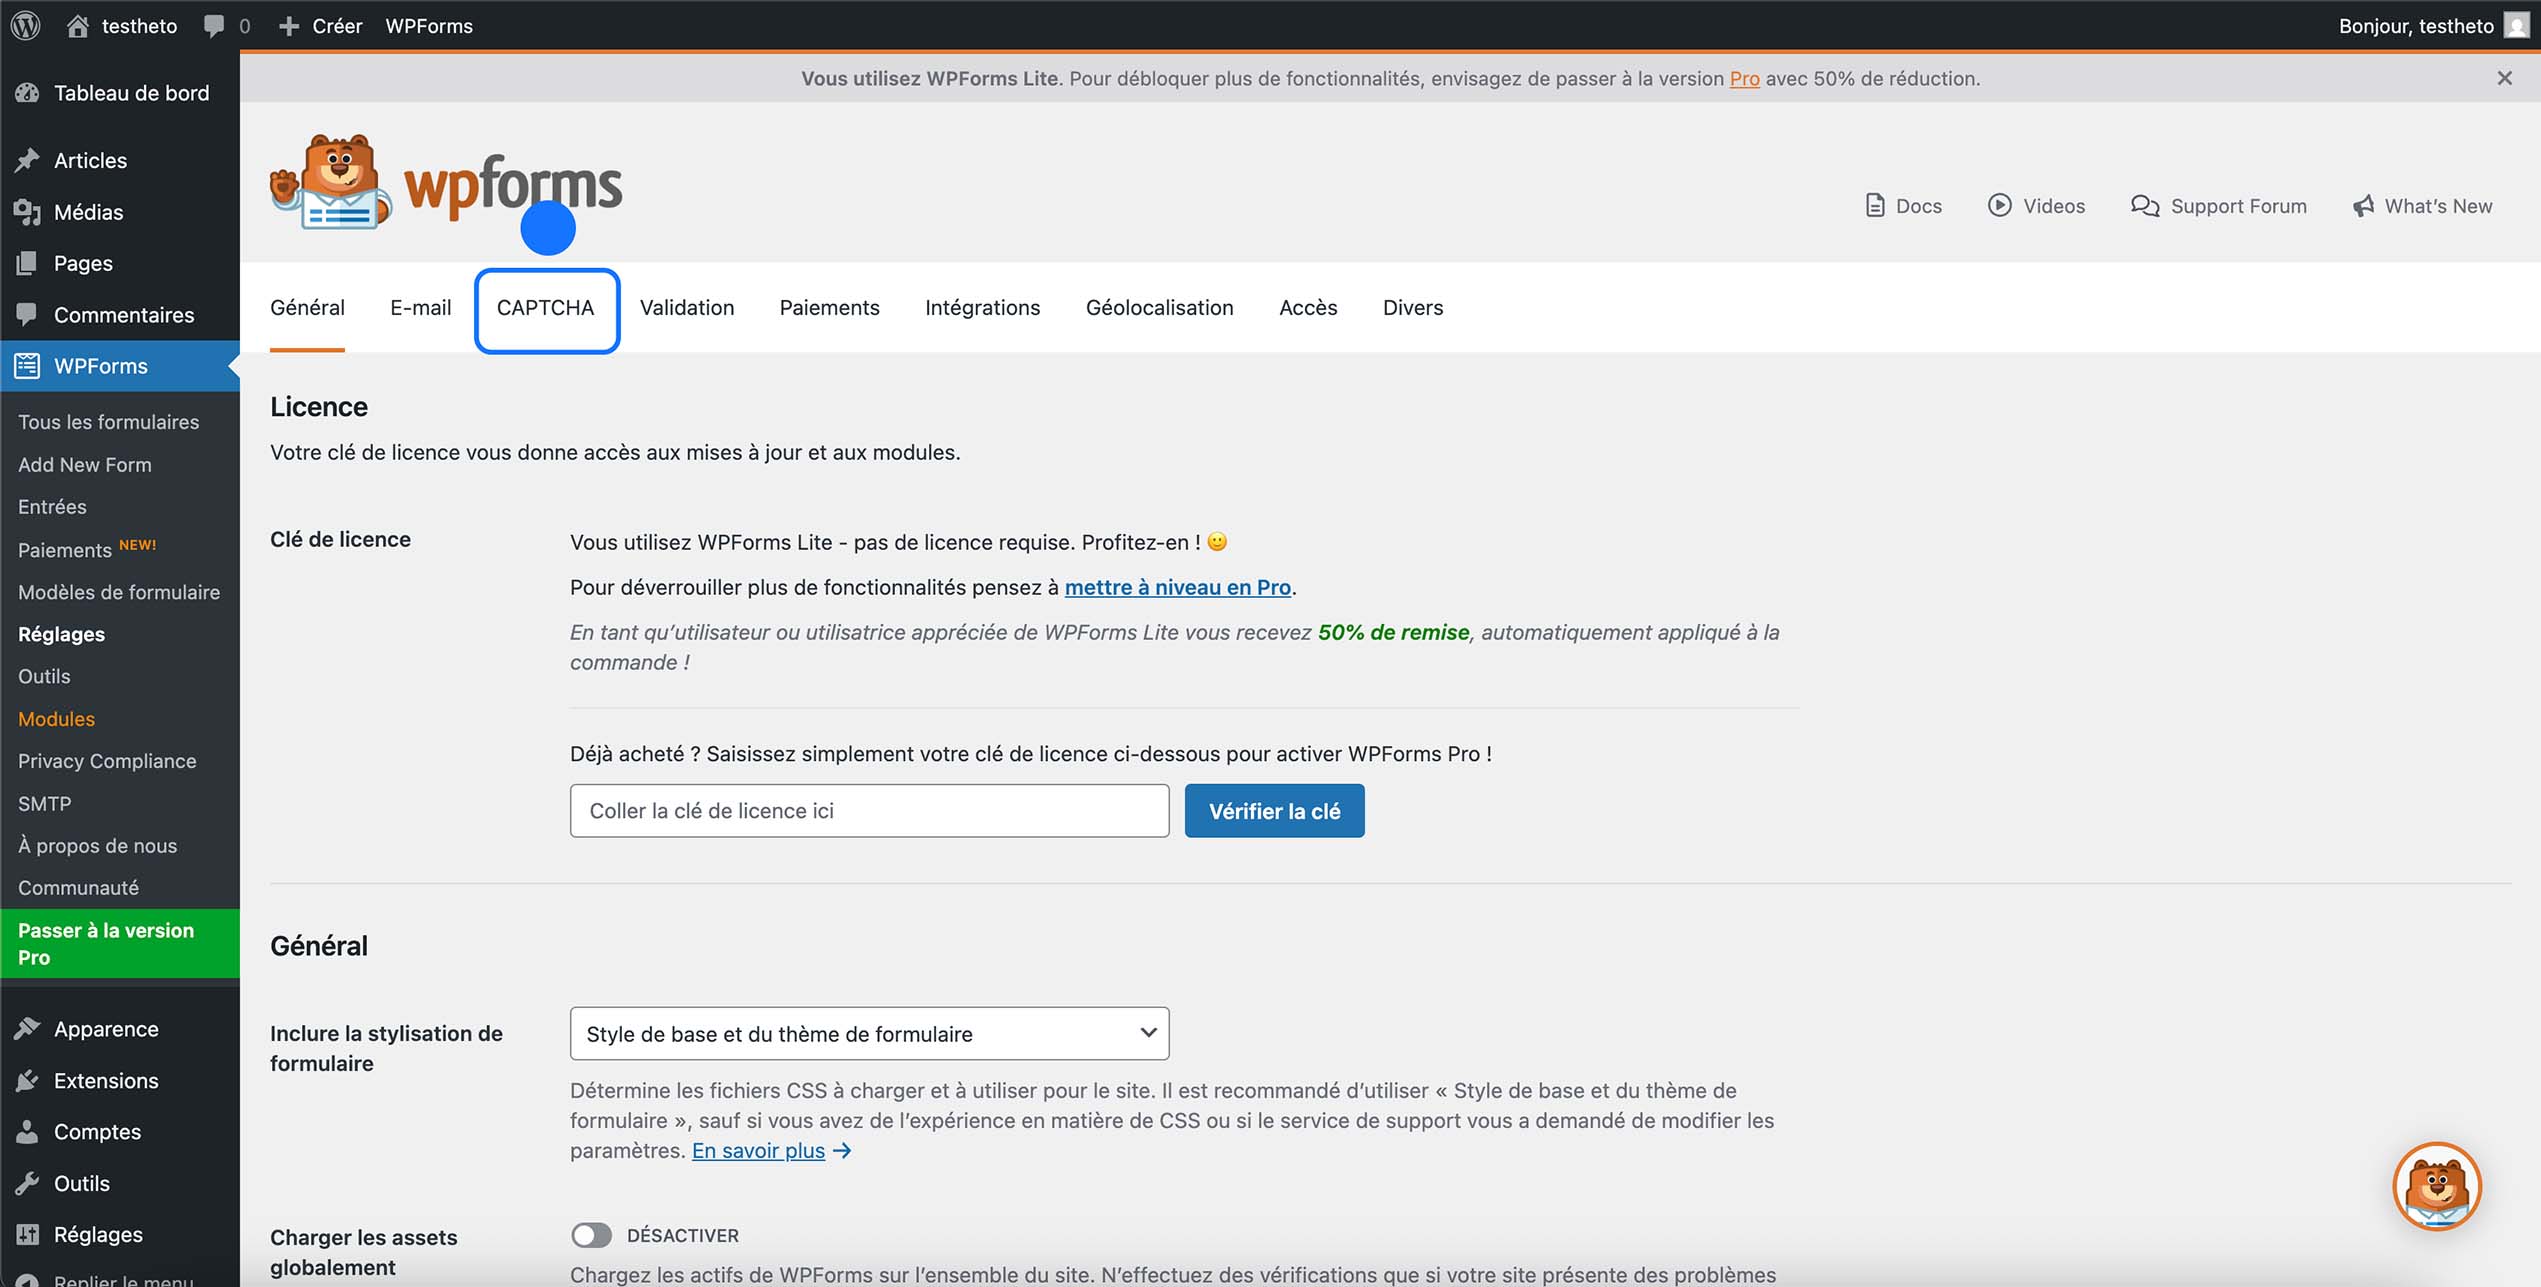Follow the mettre à niveau en Pro link
The image size is (2541, 1287).
1178,587
